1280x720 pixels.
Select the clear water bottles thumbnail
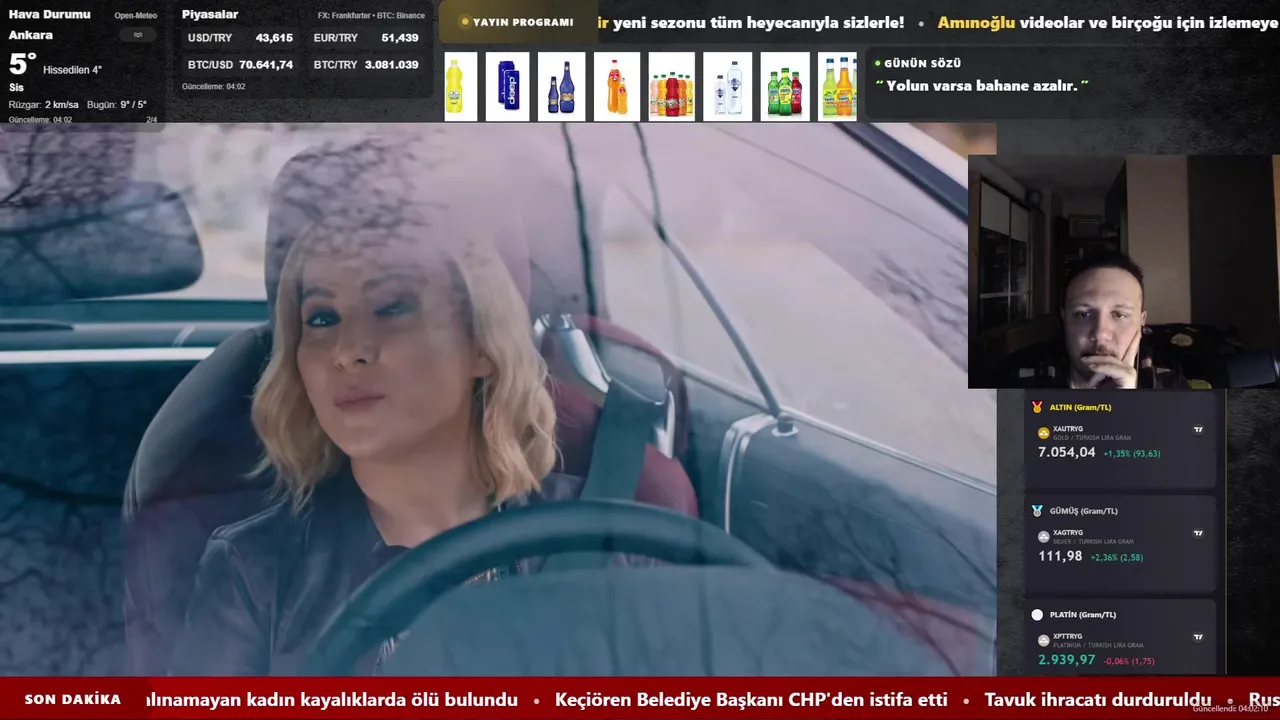pos(727,87)
